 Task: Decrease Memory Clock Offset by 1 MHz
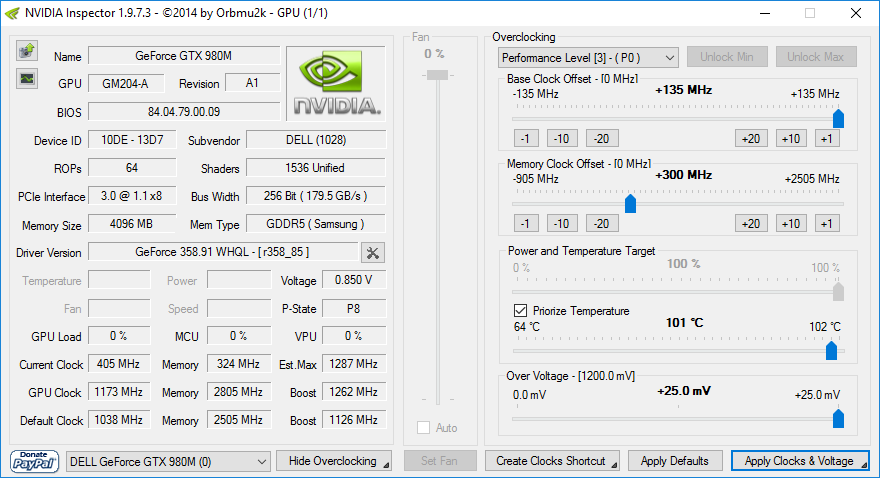click(x=526, y=223)
